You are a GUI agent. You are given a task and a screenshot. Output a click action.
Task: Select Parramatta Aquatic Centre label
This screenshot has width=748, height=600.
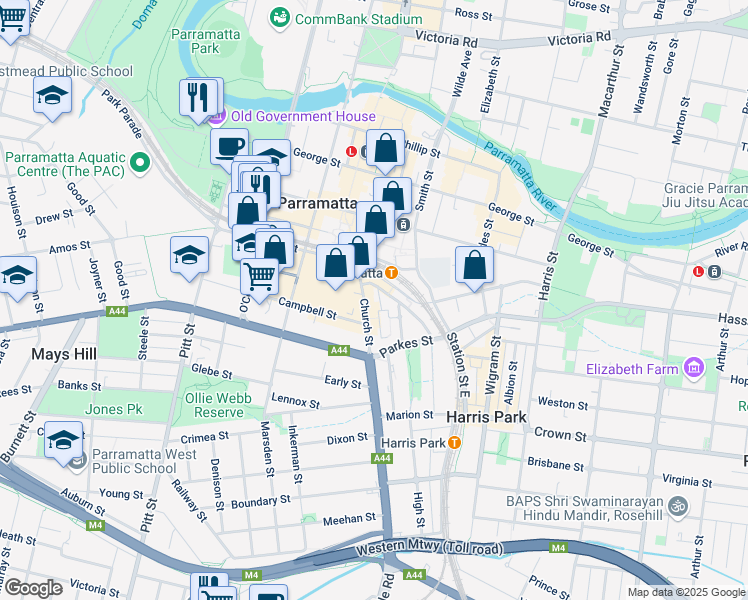65,164
